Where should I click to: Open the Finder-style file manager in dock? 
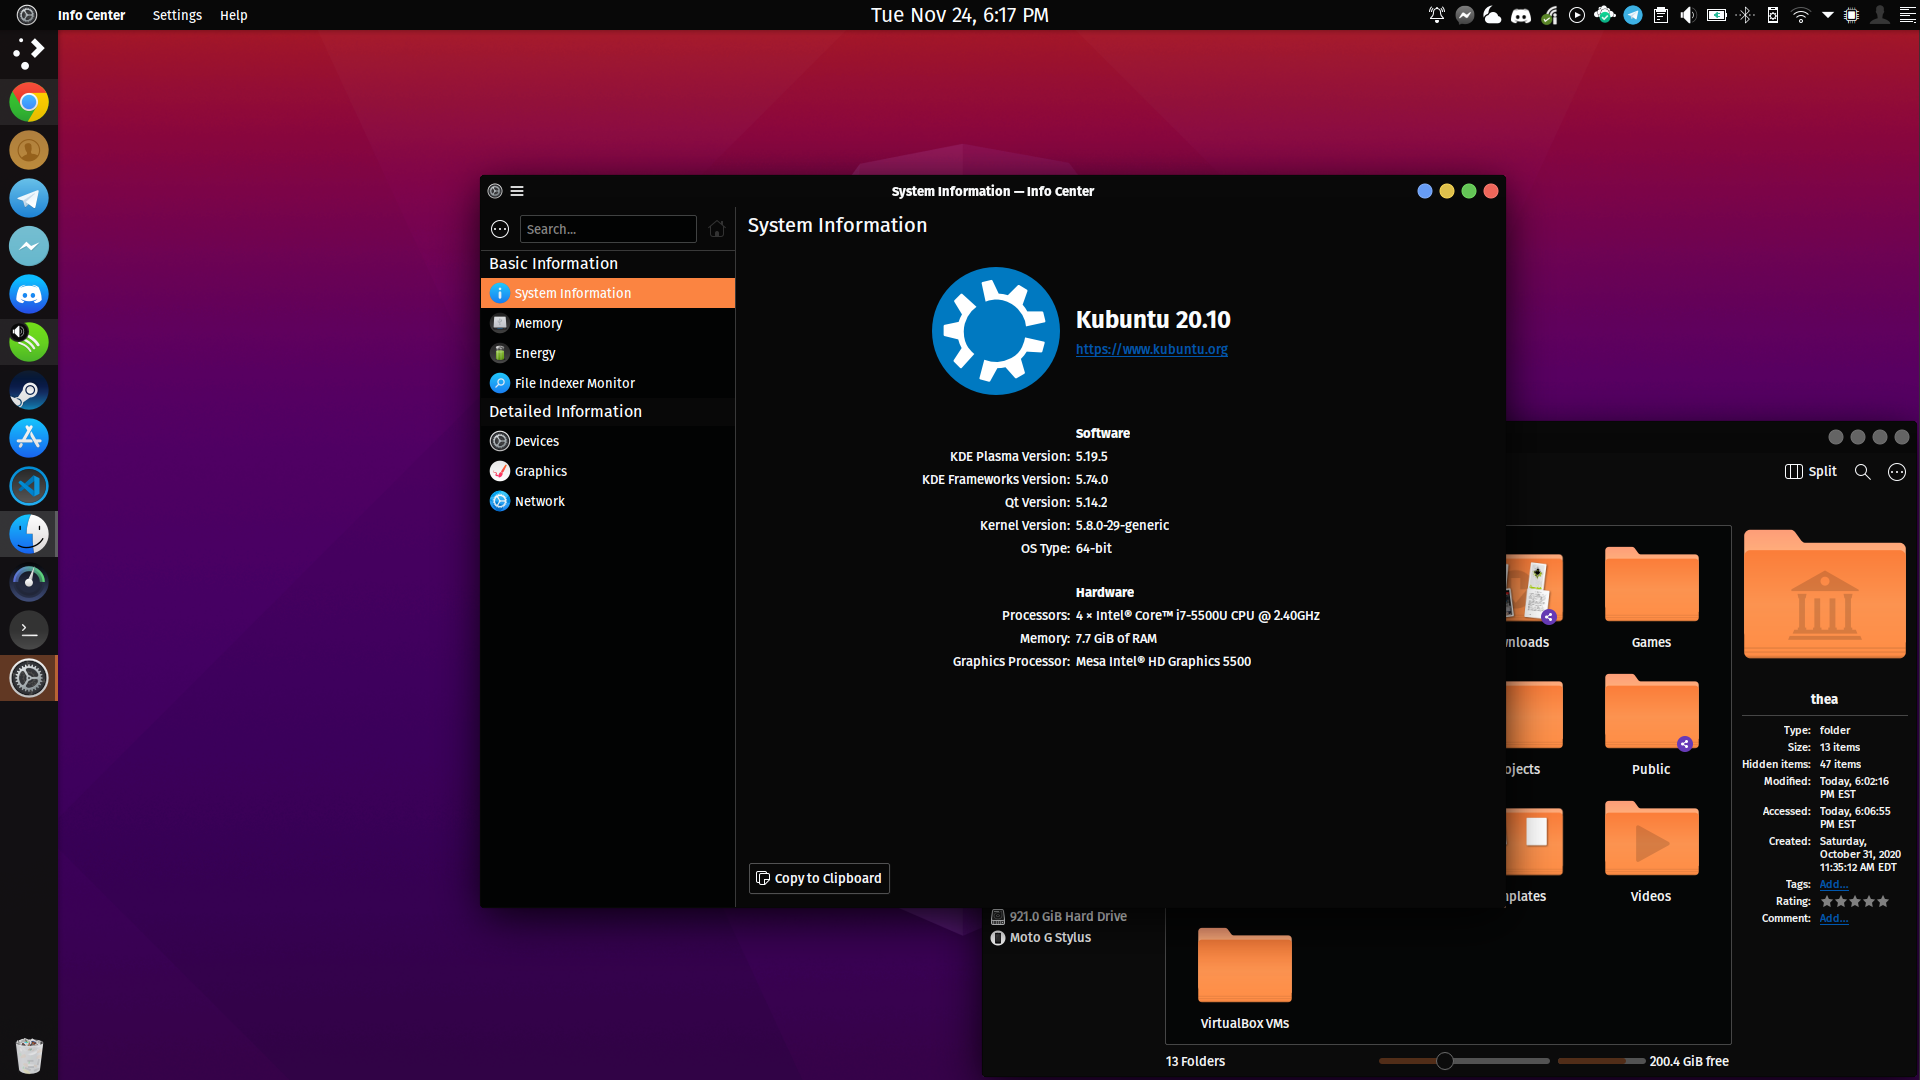tap(29, 534)
